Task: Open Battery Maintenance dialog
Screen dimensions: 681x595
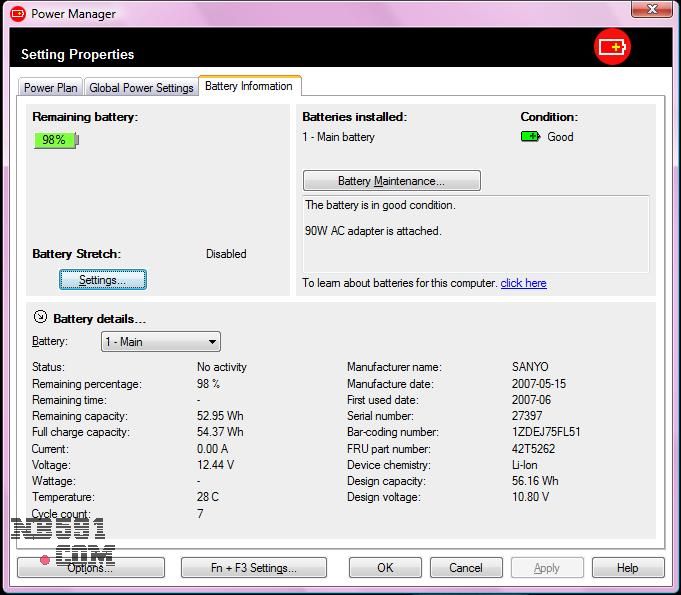Action: [x=391, y=181]
